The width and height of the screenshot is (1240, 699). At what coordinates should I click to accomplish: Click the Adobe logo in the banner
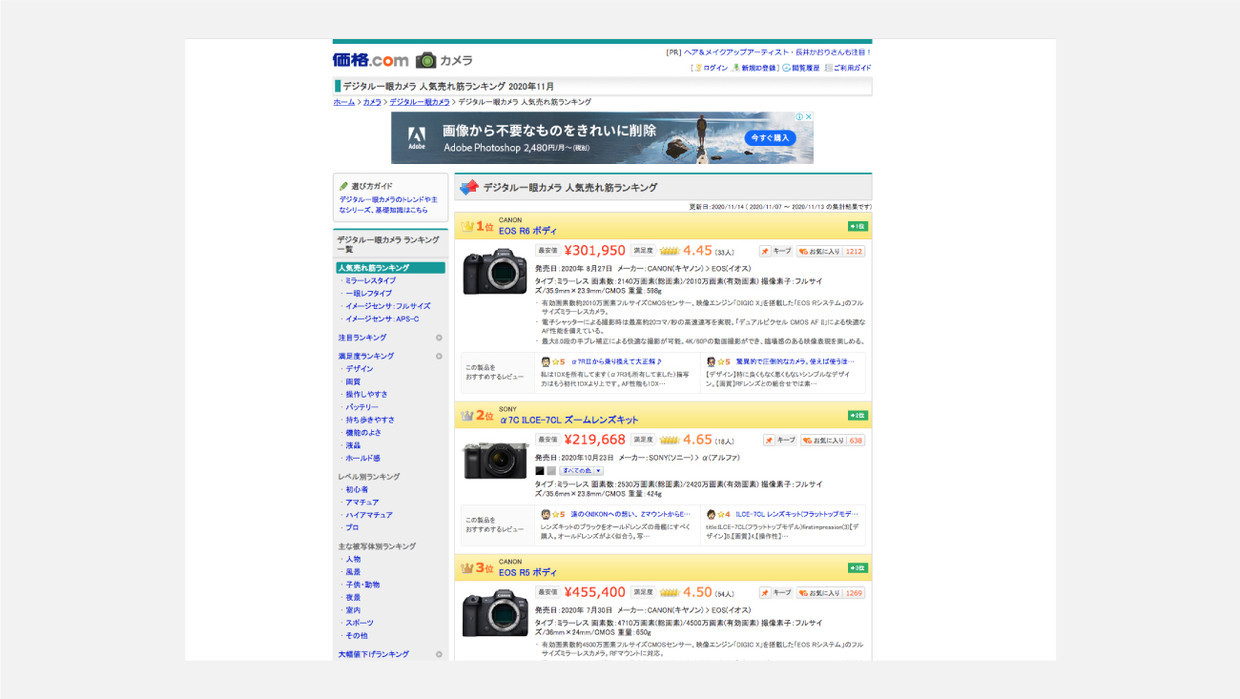[417, 137]
